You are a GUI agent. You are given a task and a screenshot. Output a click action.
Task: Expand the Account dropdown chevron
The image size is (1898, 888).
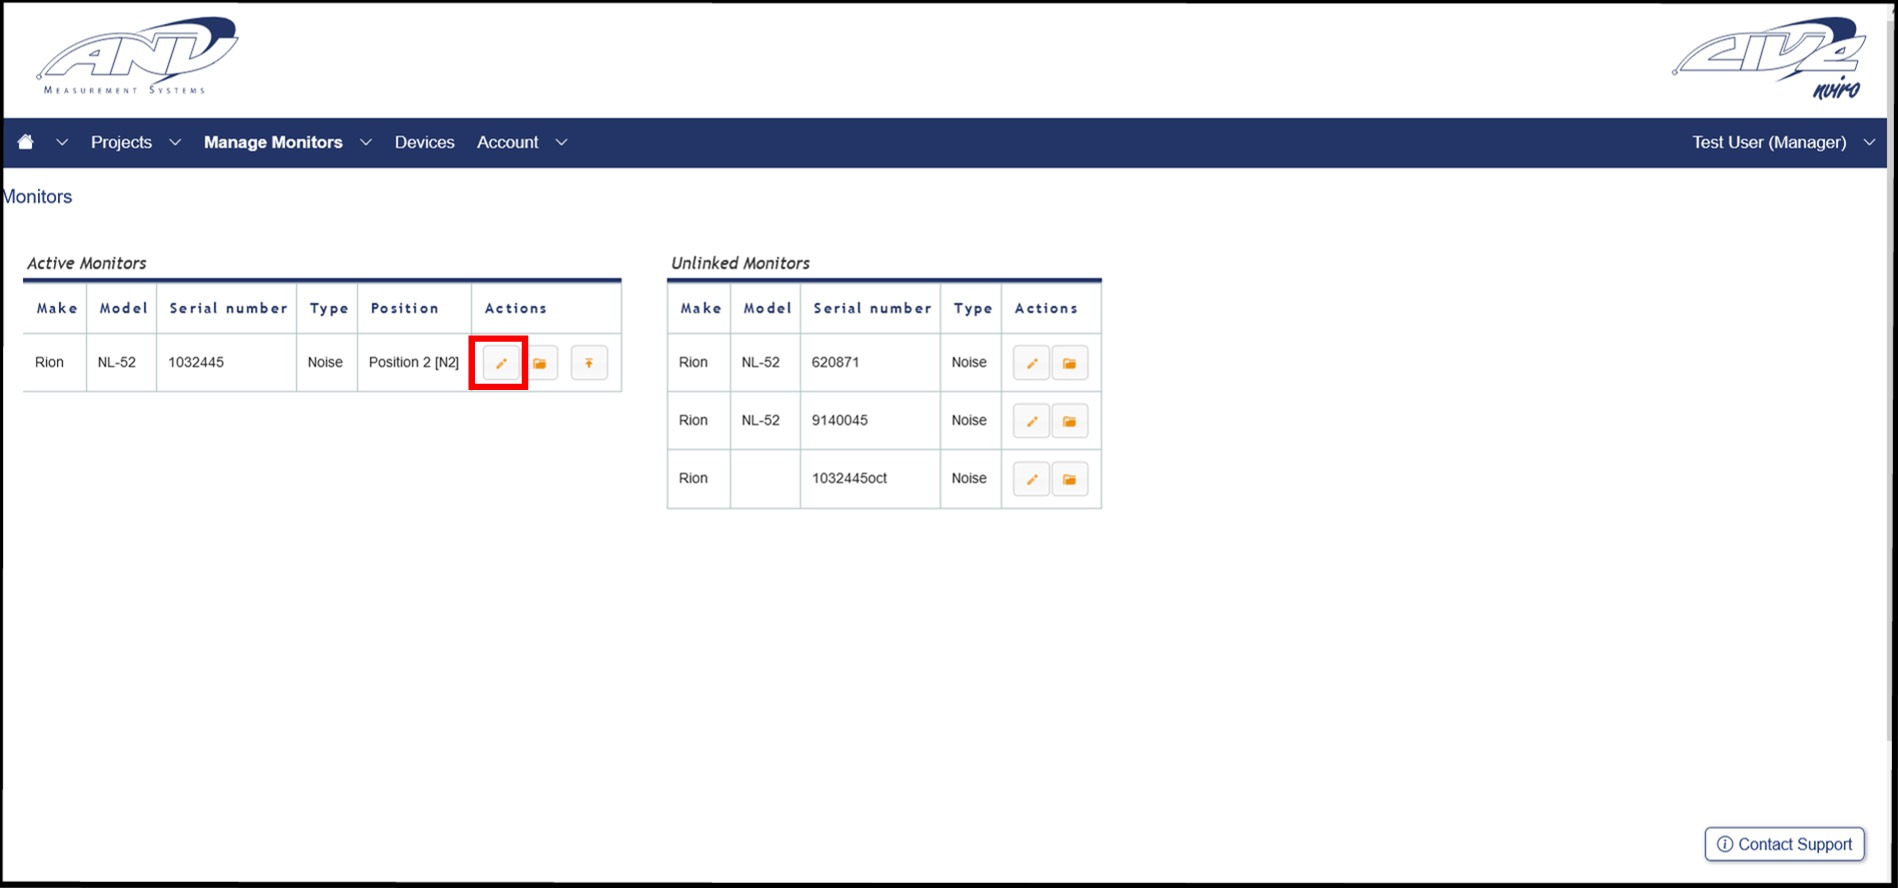[x=562, y=142]
